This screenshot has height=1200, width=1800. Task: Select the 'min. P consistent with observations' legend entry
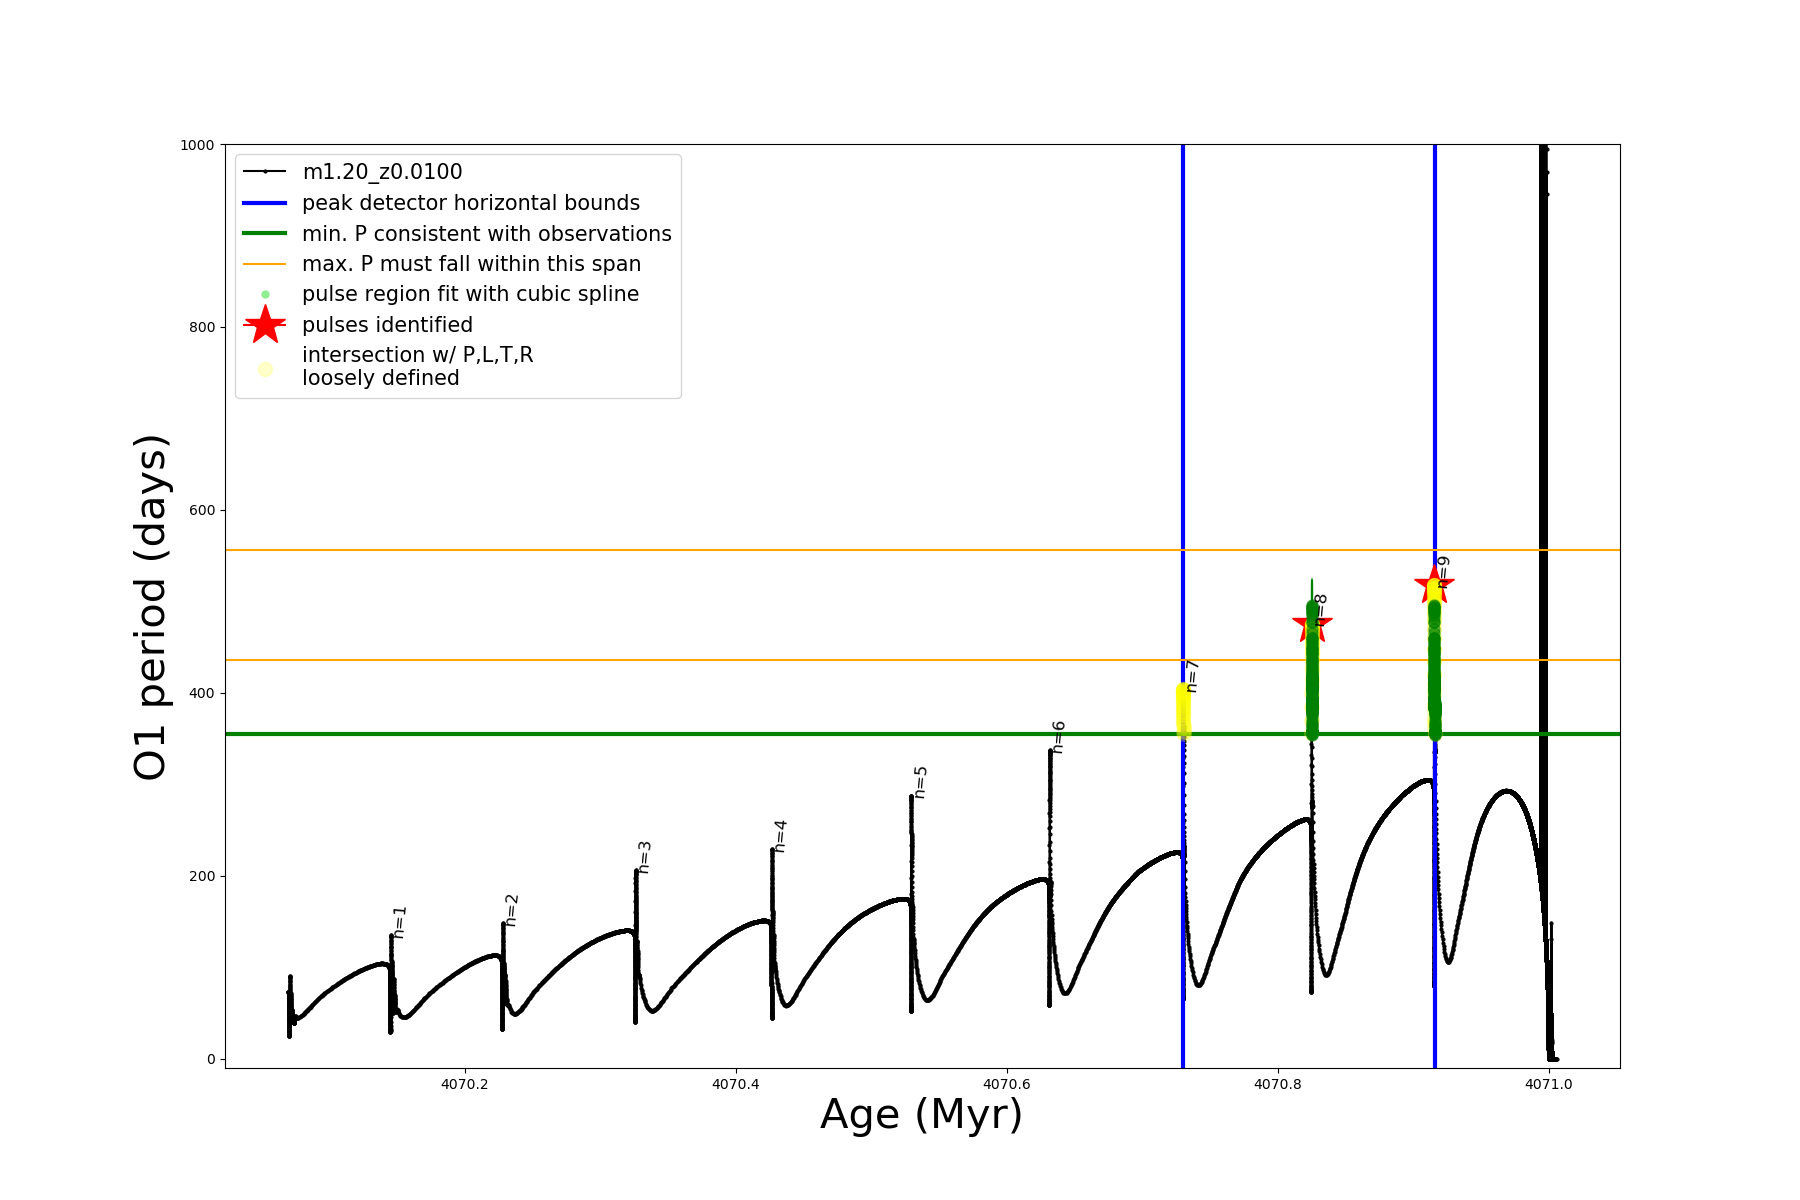(x=486, y=234)
